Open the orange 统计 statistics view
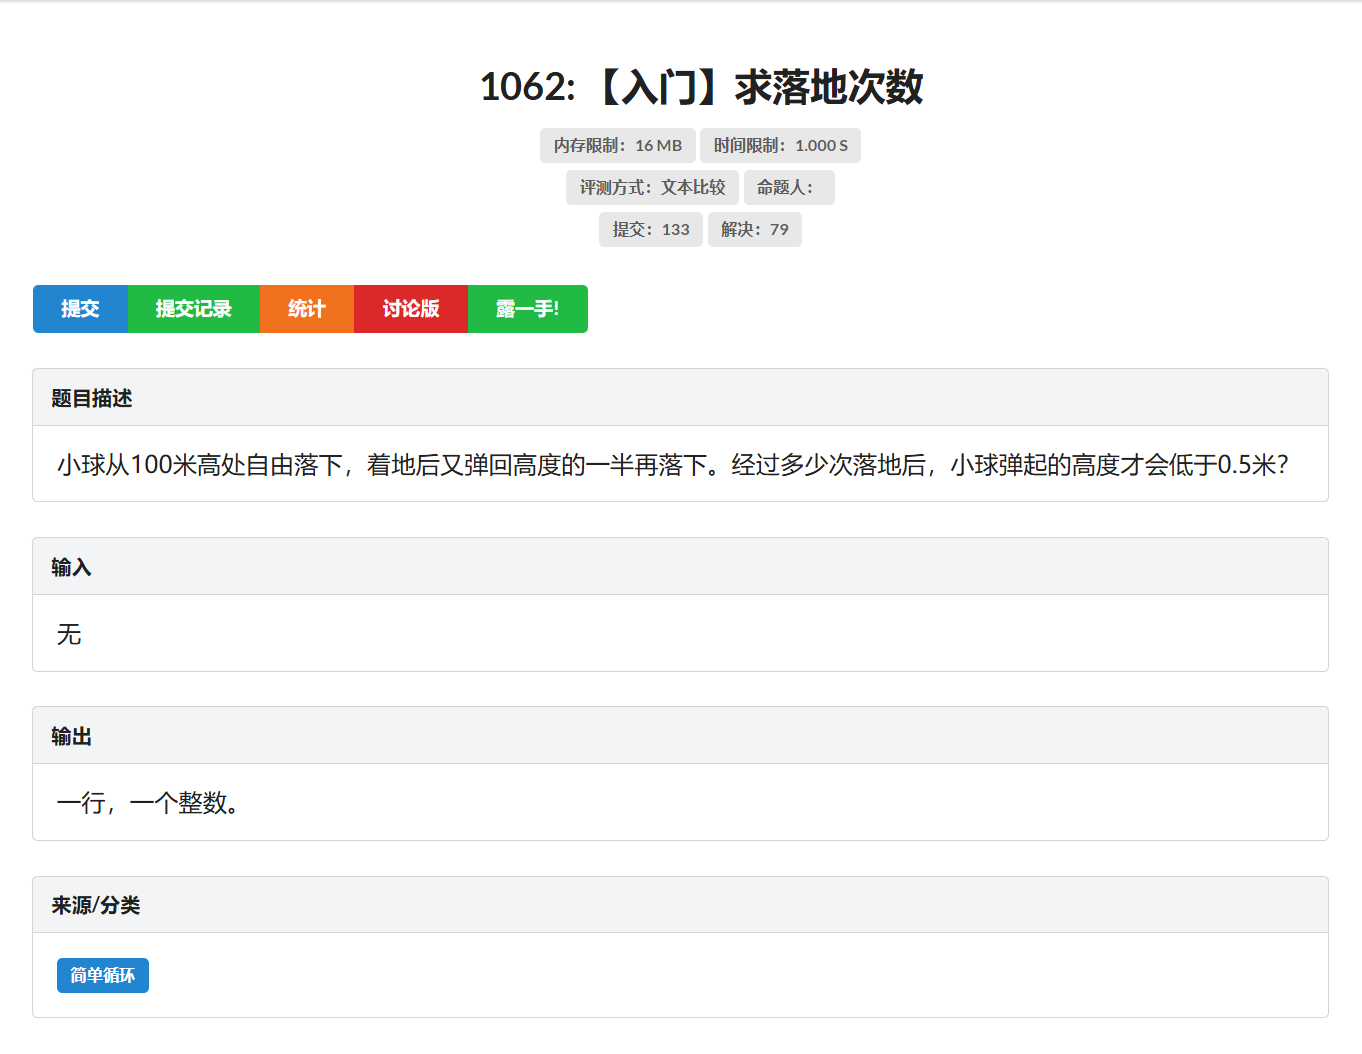The image size is (1362, 1054). pos(306,309)
